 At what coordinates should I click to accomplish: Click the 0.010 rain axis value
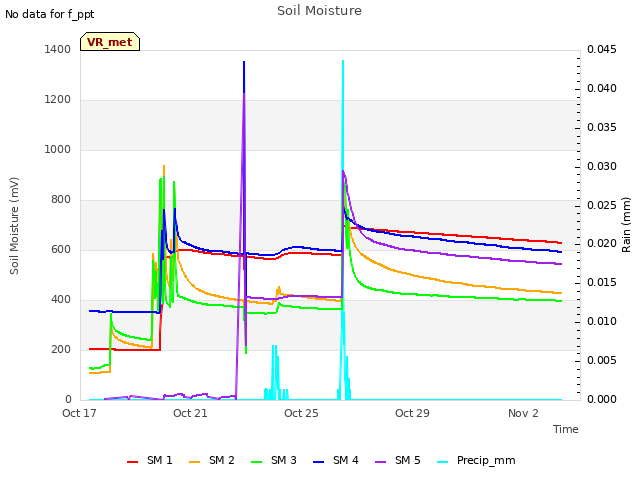click(x=602, y=322)
